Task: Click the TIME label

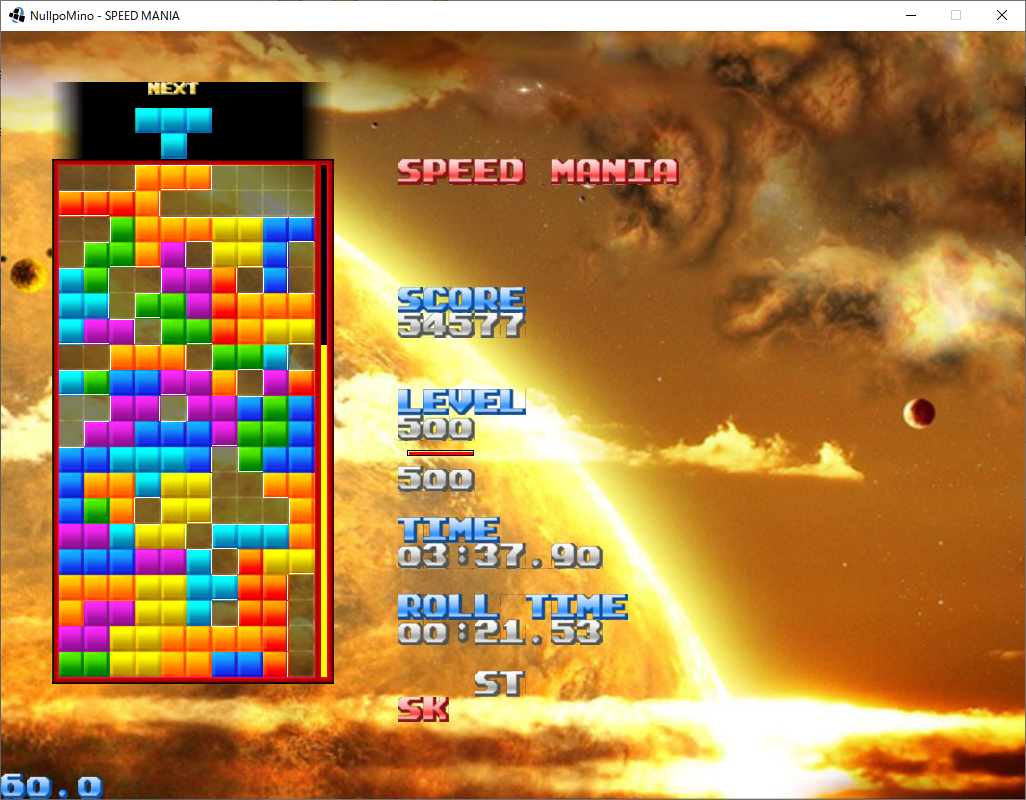Action: click(x=449, y=530)
